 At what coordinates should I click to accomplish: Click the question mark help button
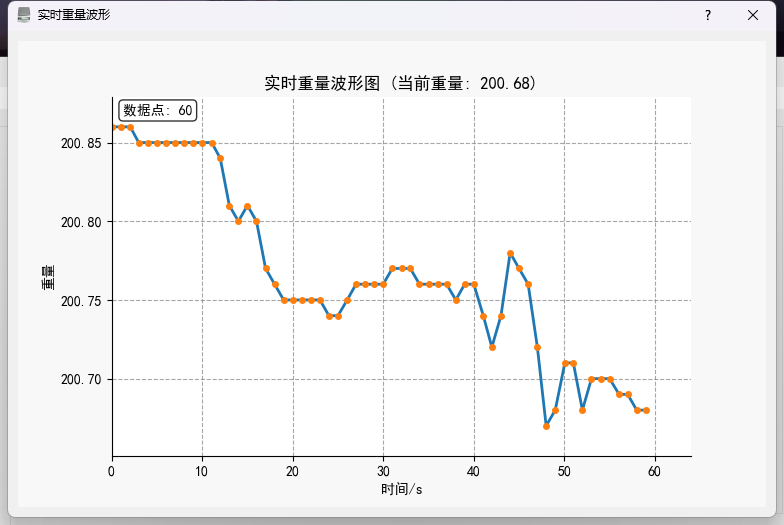(x=707, y=15)
